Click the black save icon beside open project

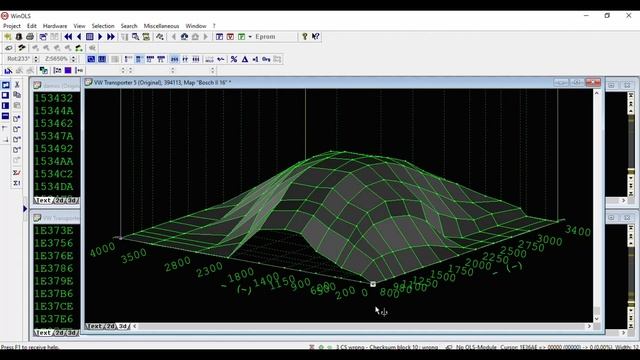click(x=19, y=37)
